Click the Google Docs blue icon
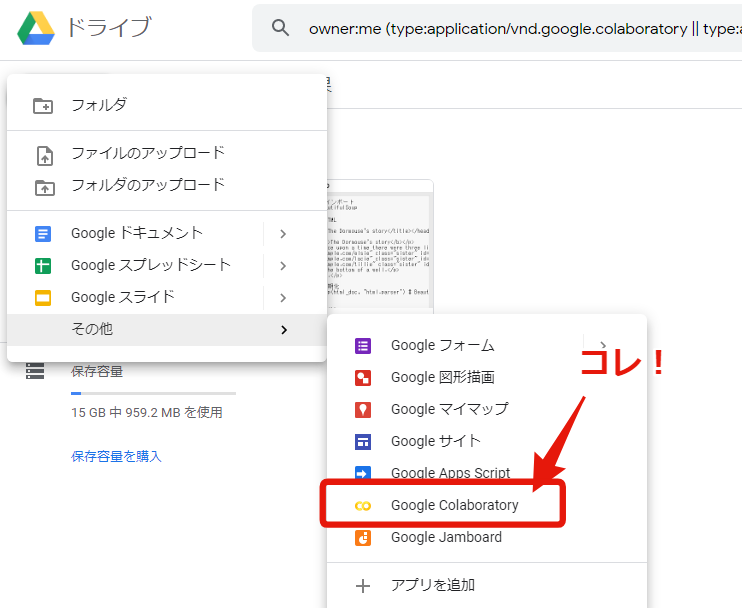The width and height of the screenshot is (742, 608). 43,234
